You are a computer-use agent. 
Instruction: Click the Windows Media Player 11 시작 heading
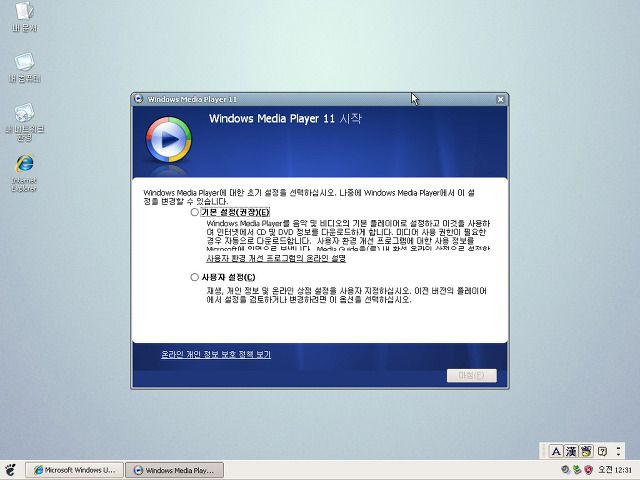point(285,119)
